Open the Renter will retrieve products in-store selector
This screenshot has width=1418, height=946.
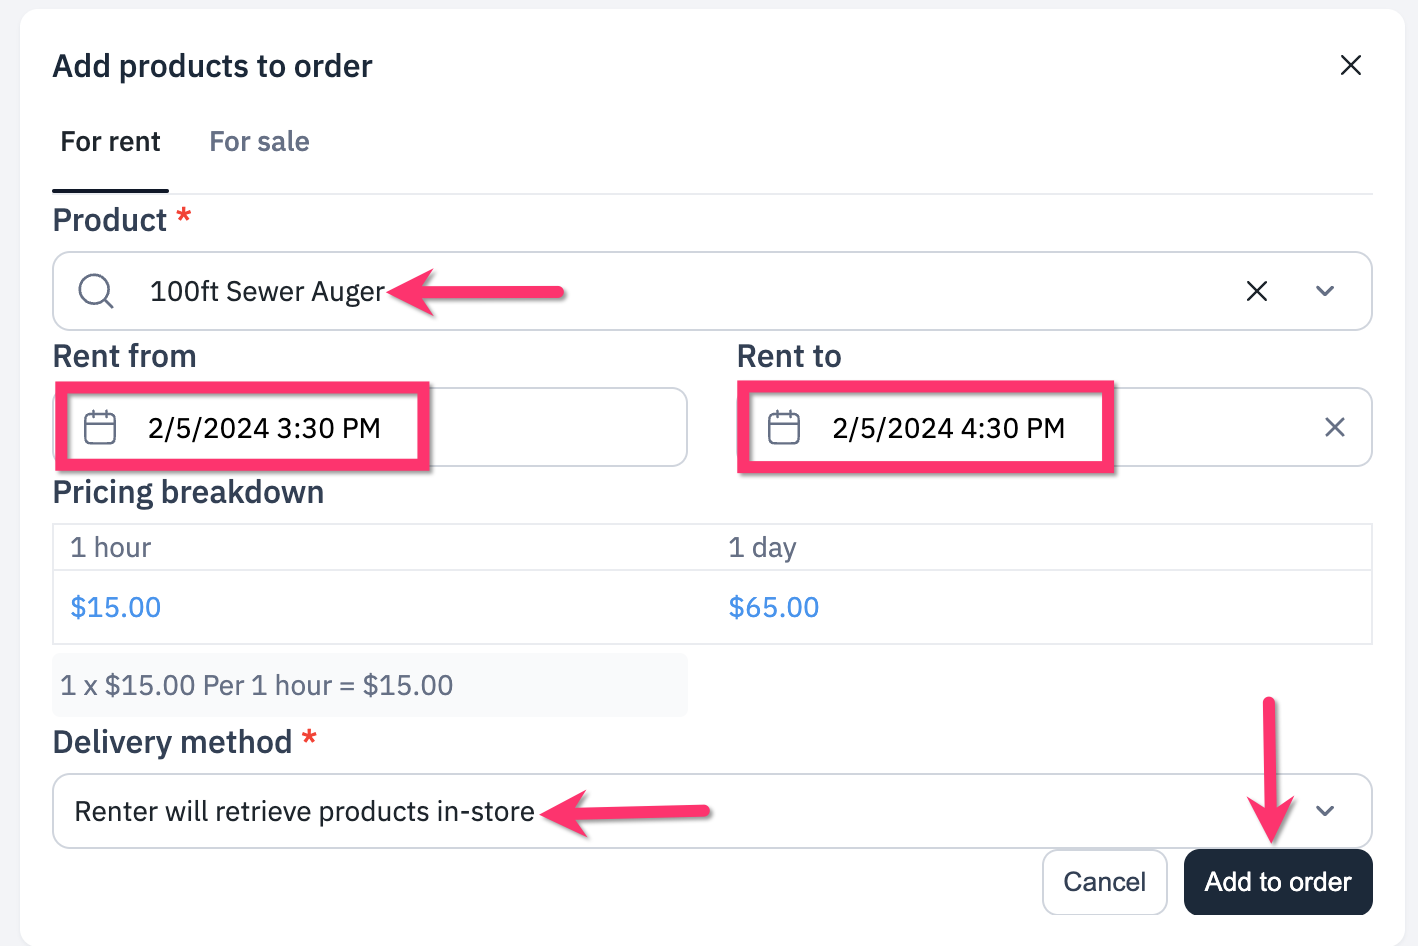click(712, 811)
